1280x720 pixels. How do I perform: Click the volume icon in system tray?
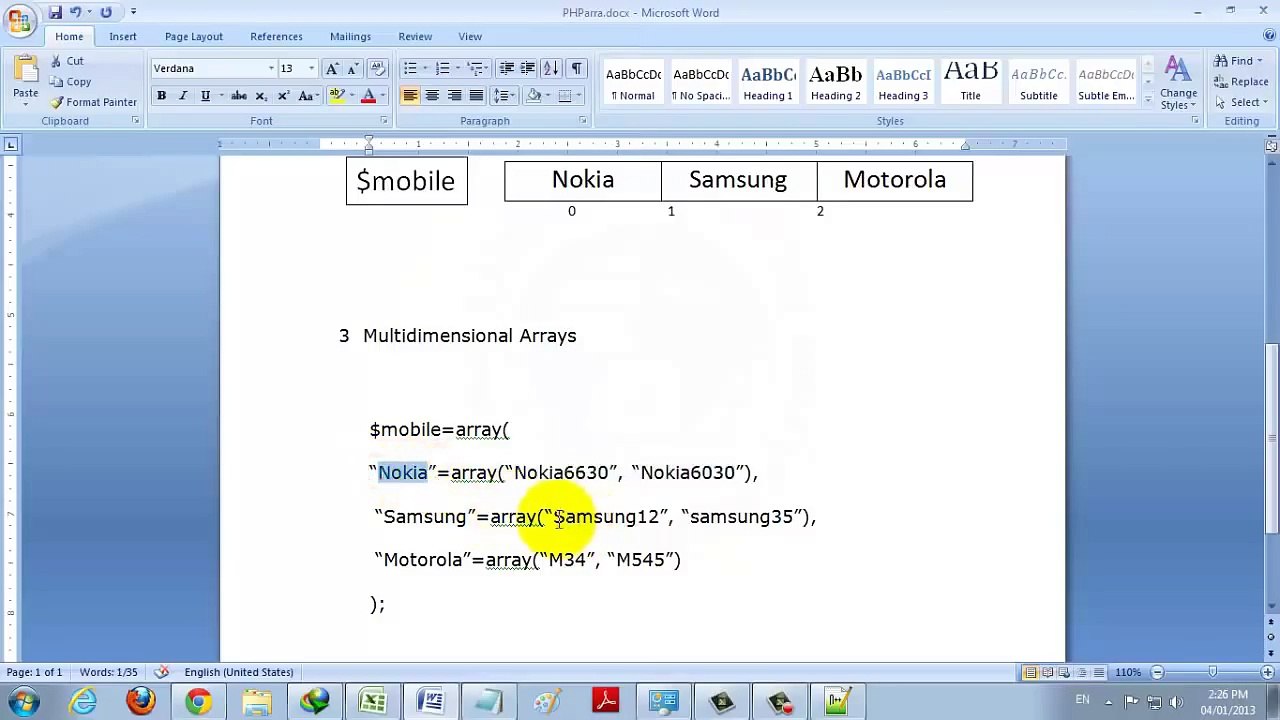click(x=1175, y=701)
